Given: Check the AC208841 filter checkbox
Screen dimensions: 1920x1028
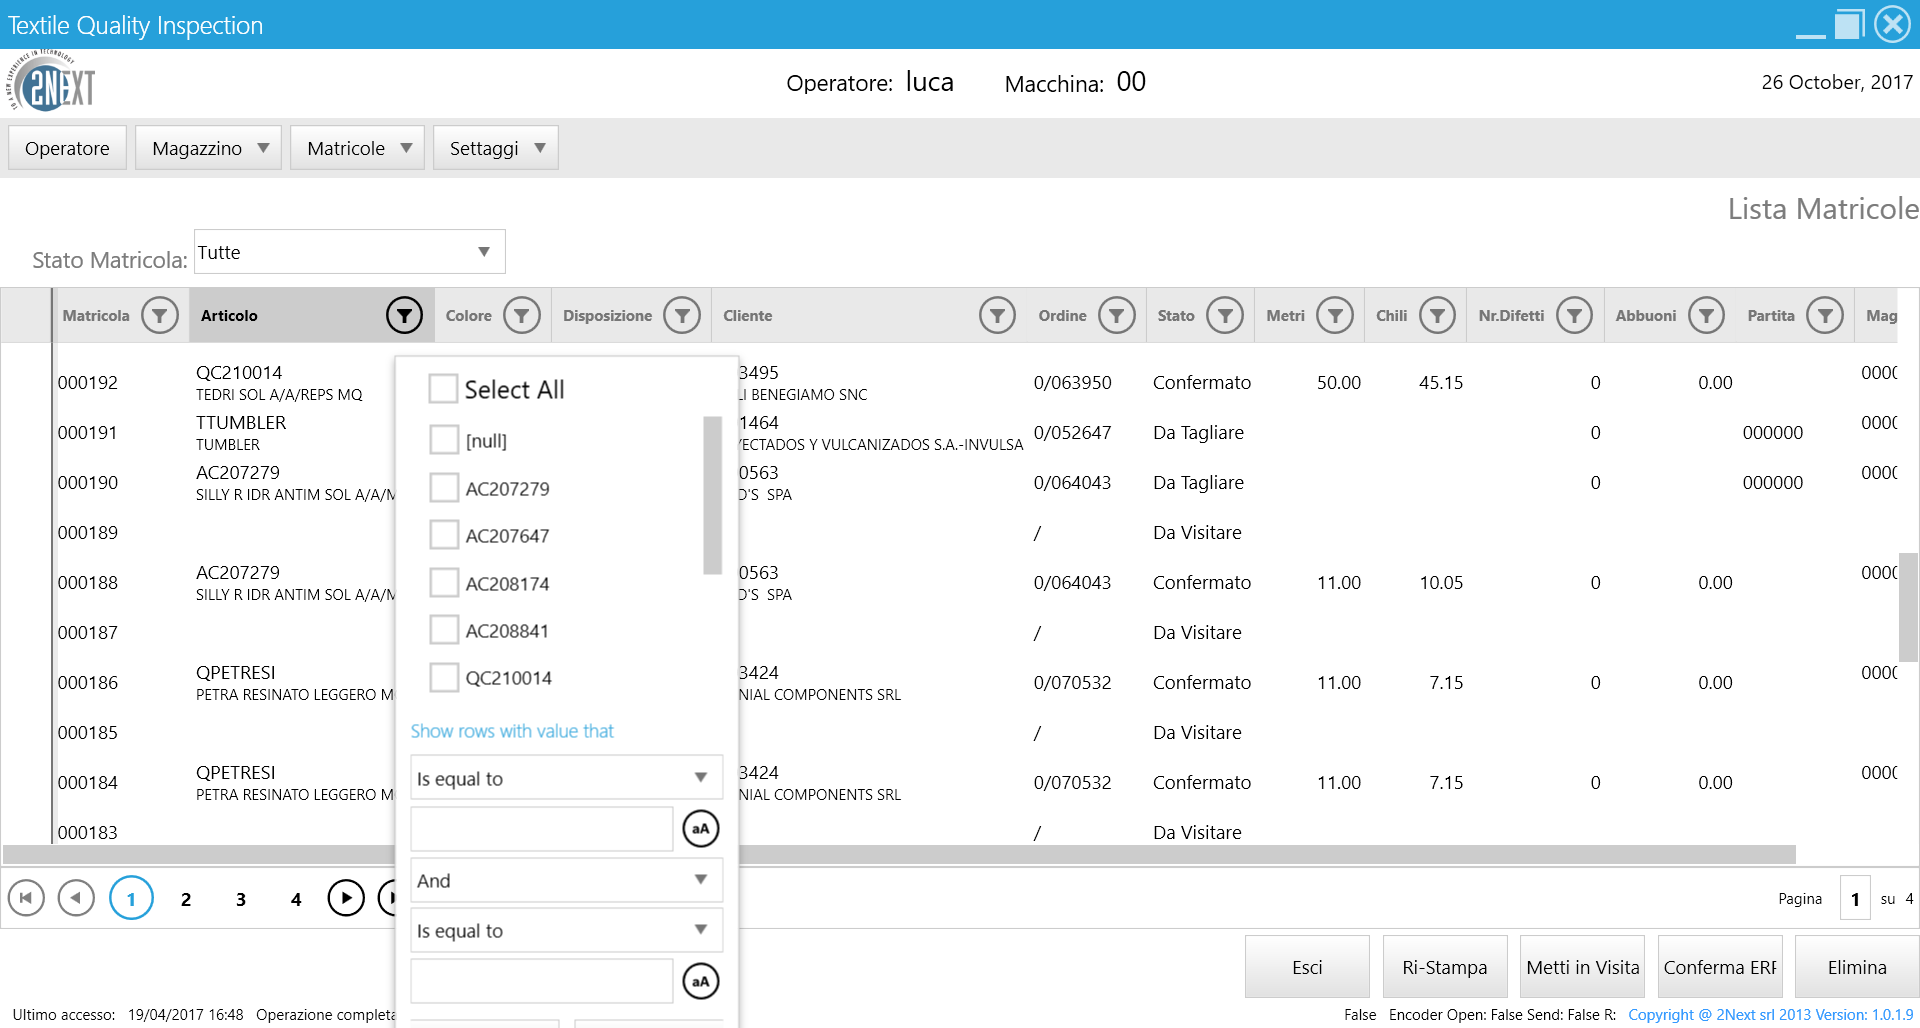Looking at the screenshot, I should point(443,630).
